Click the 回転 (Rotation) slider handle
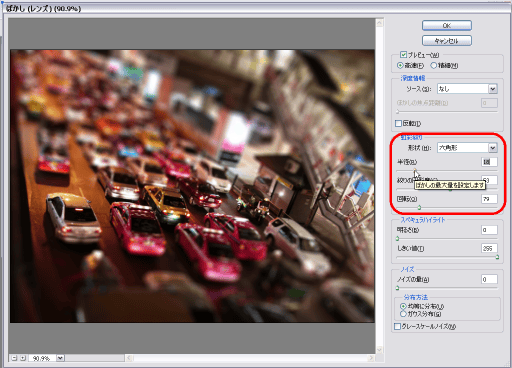The image size is (512, 368). pos(419,208)
